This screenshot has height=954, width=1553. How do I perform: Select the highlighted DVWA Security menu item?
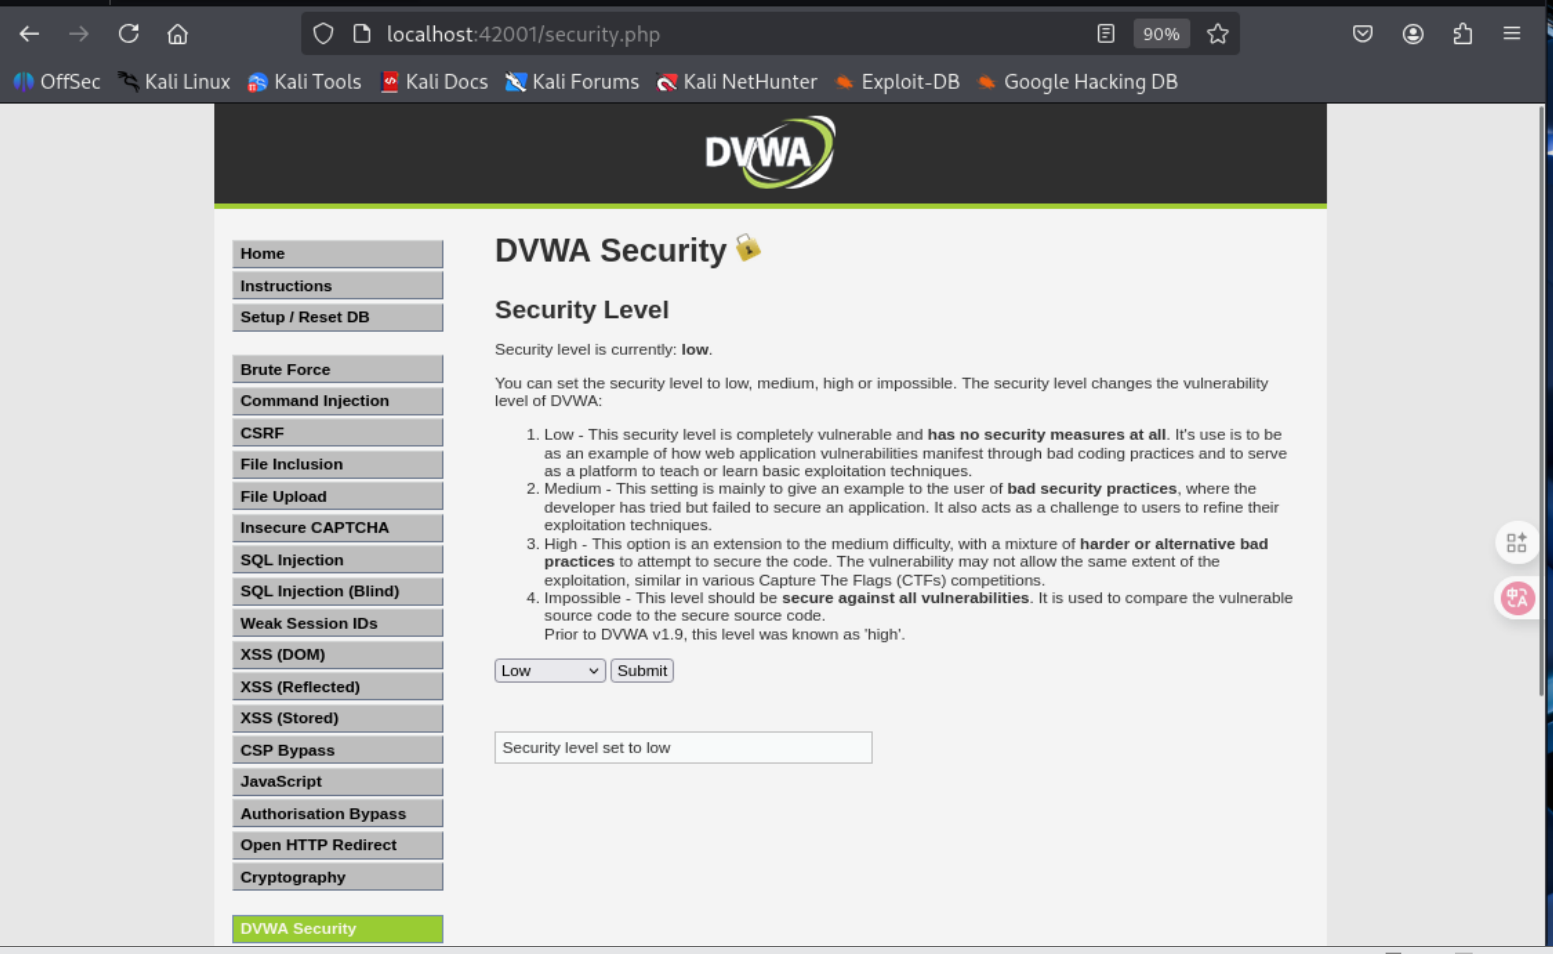338,929
